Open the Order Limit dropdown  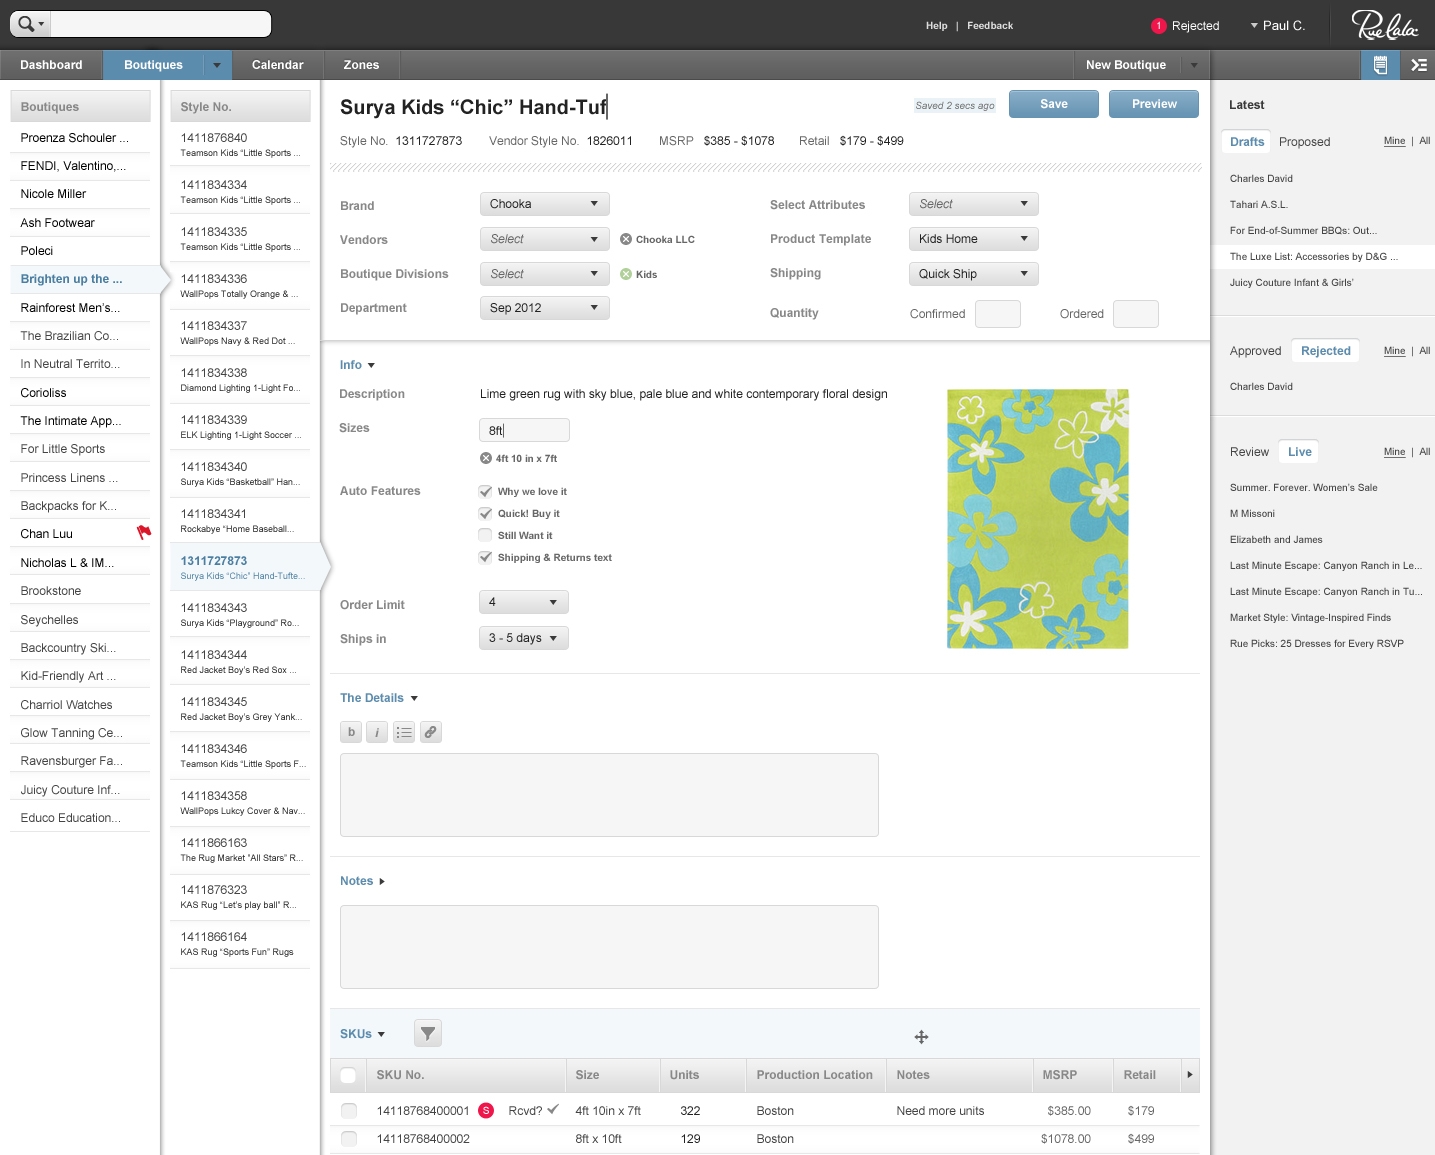coord(524,602)
